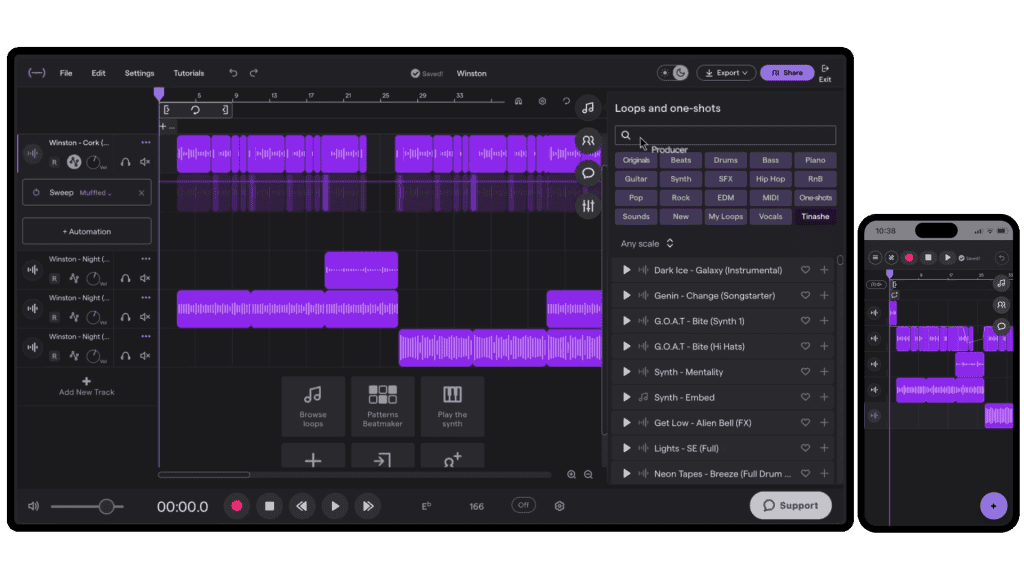Viewport: 1024px width, 576px height.
Task: Remove the Sweep effect with X
Action: pos(141,193)
